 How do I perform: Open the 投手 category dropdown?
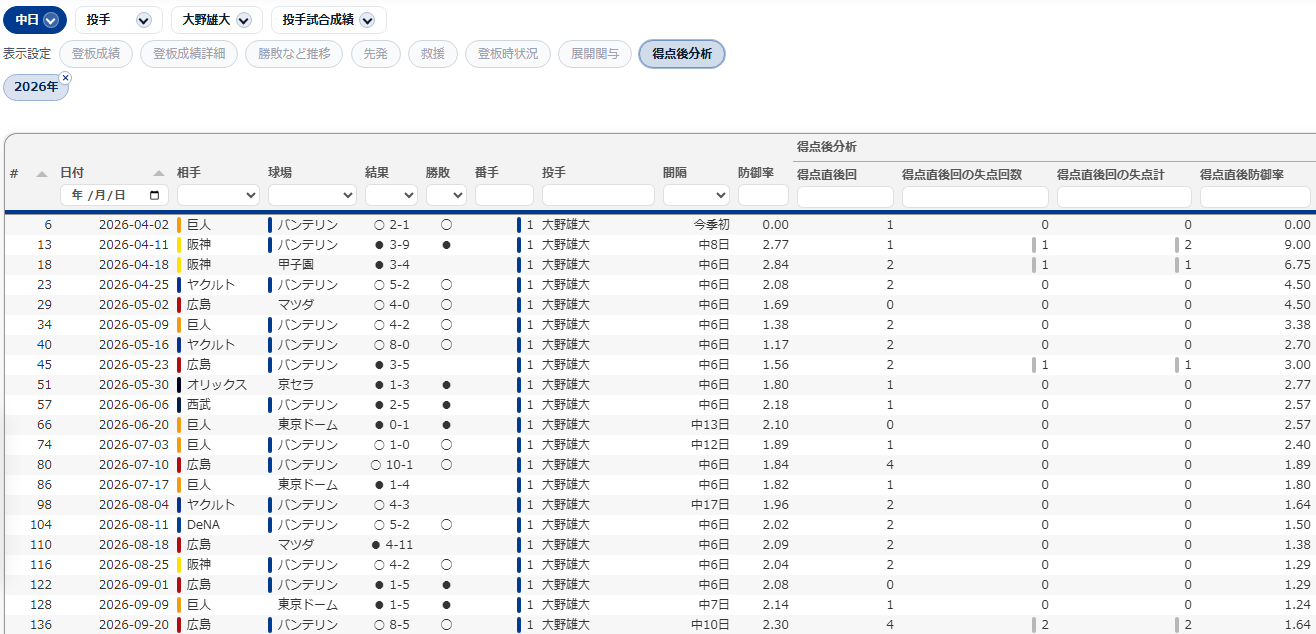tap(118, 20)
